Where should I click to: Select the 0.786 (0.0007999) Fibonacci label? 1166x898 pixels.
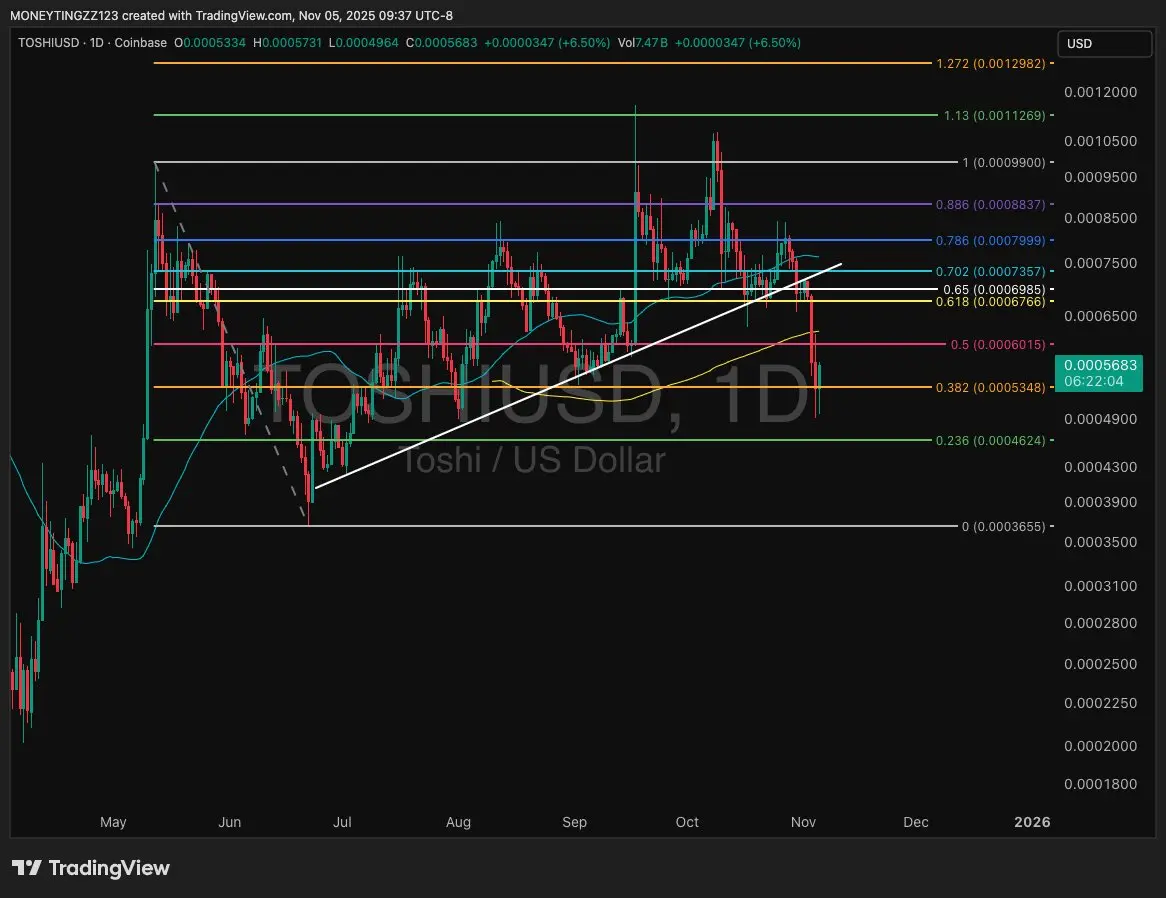[991, 241]
